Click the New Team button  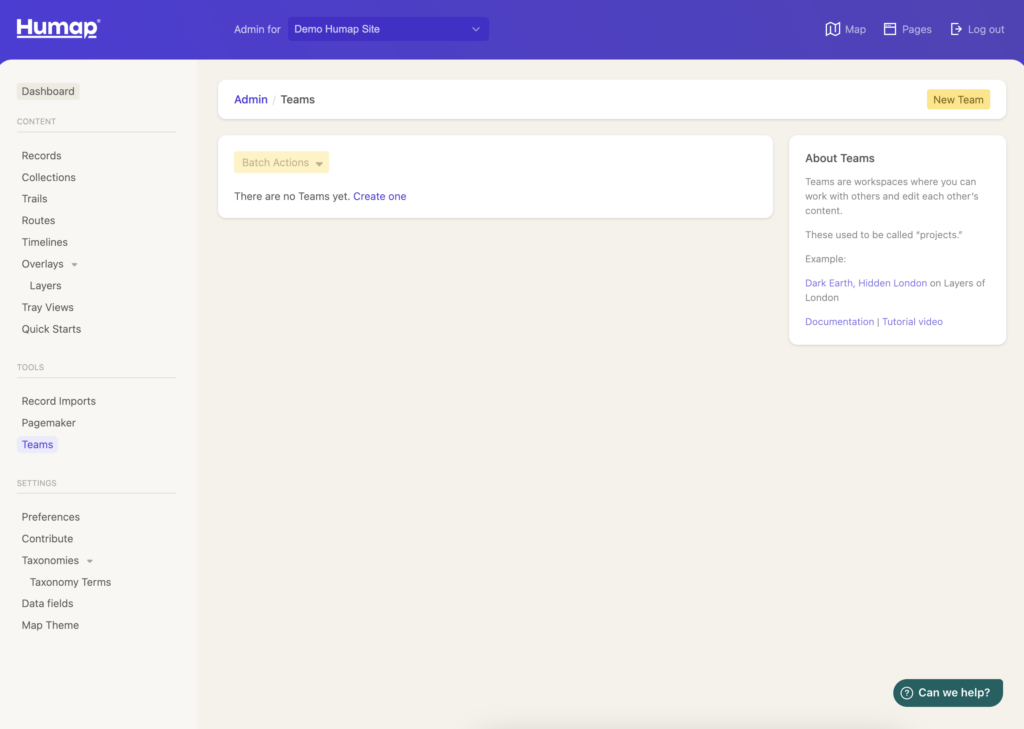pyautogui.click(x=957, y=100)
